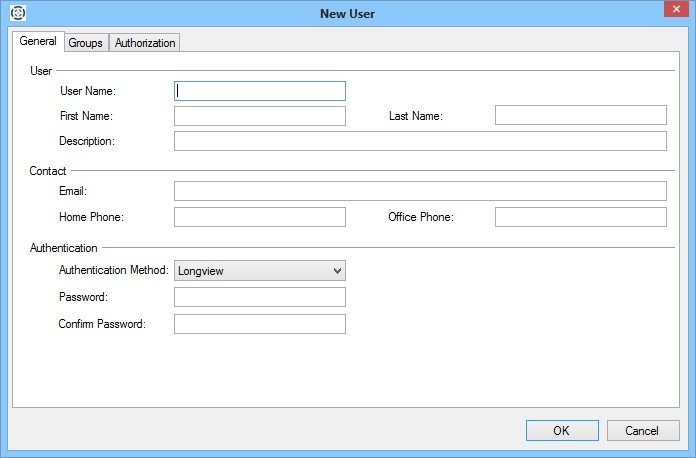Image resolution: width=696 pixels, height=458 pixels.
Task: Select the Description text field
Action: (x=420, y=141)
